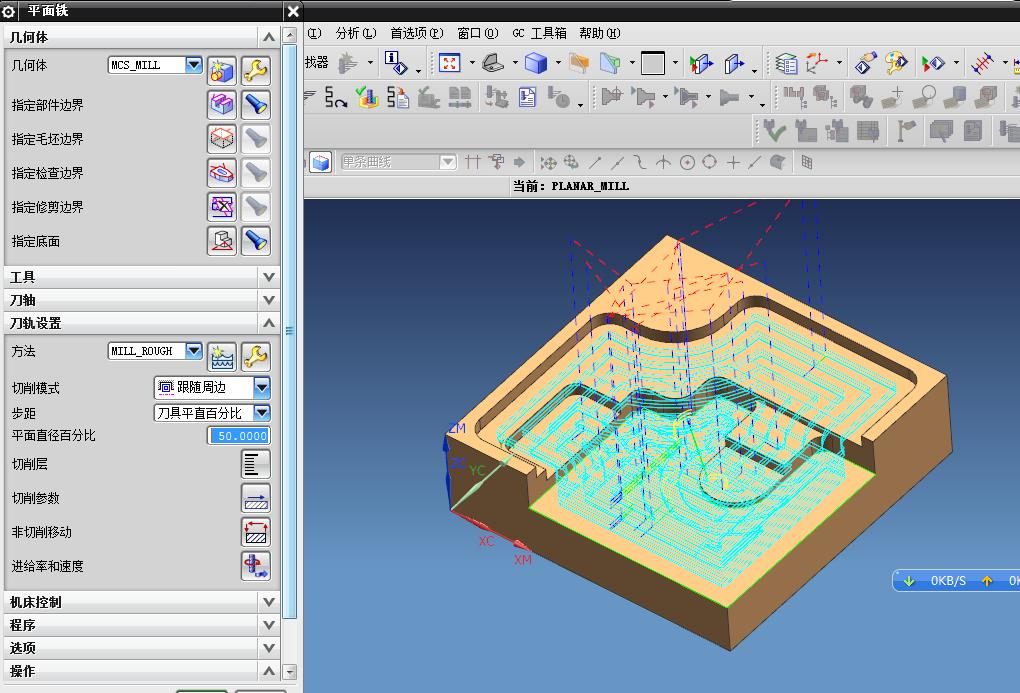The image size is (1020, 693).
Task: Display part boundary with the flashlight icon
Action: pyautogui.click(x=256, y=105)
